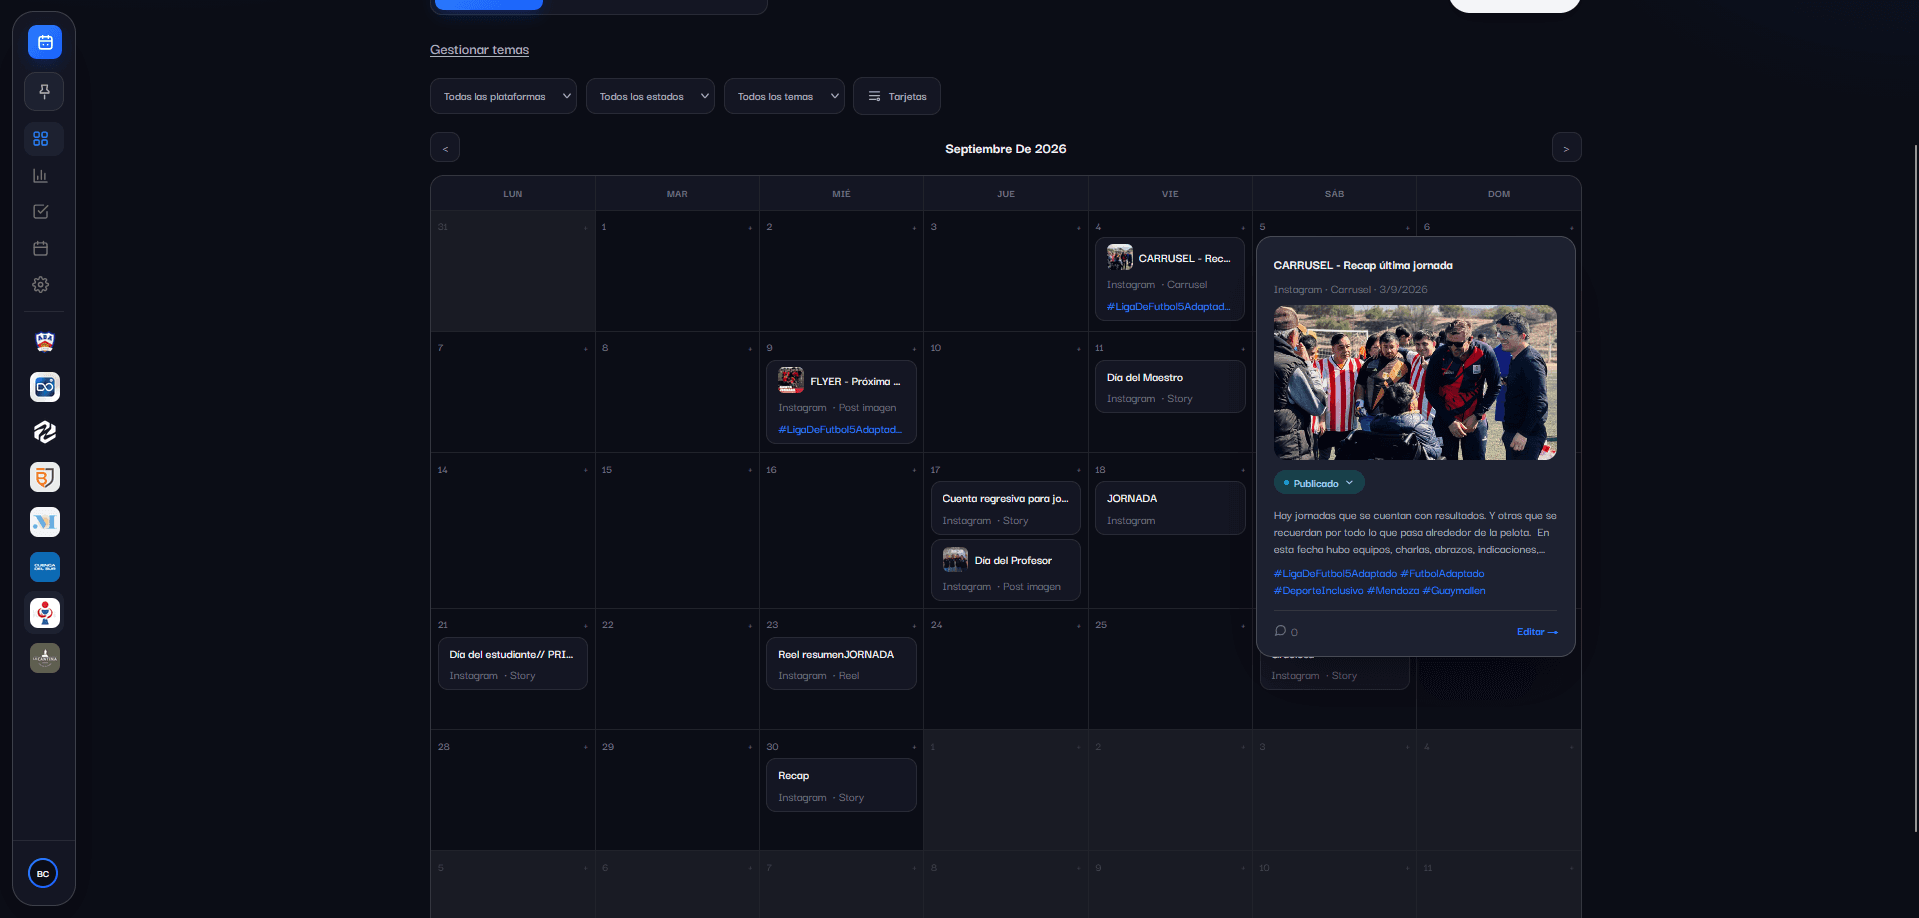Open the tasks checkbox icon in sidebar
This screenshot has width=1919, height=918.
point(41,212)
